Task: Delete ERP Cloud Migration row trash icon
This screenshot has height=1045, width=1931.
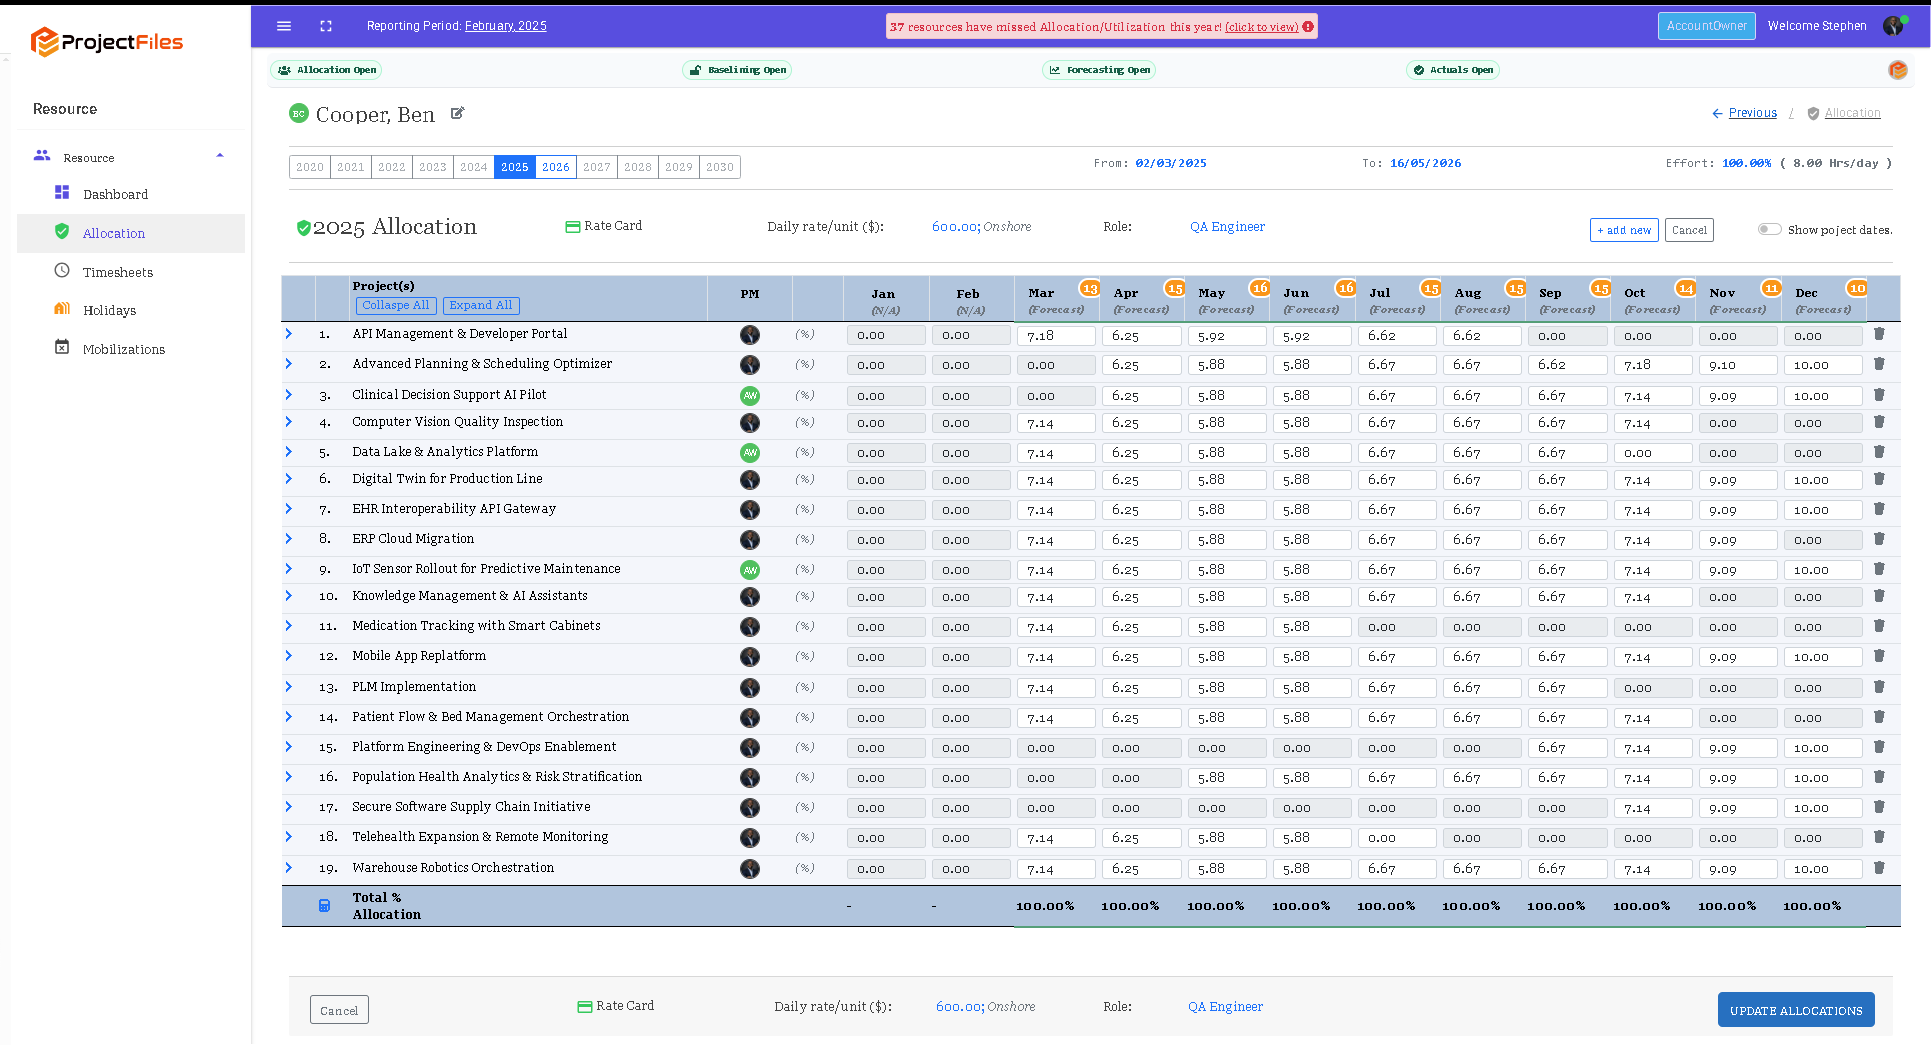Action: 1879,539
